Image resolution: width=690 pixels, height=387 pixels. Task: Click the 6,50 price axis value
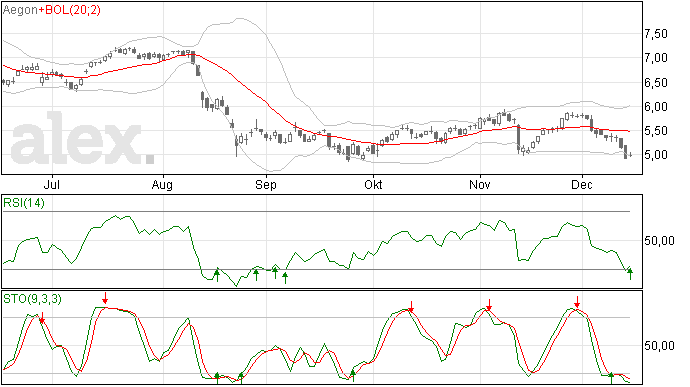pos(656,83)
